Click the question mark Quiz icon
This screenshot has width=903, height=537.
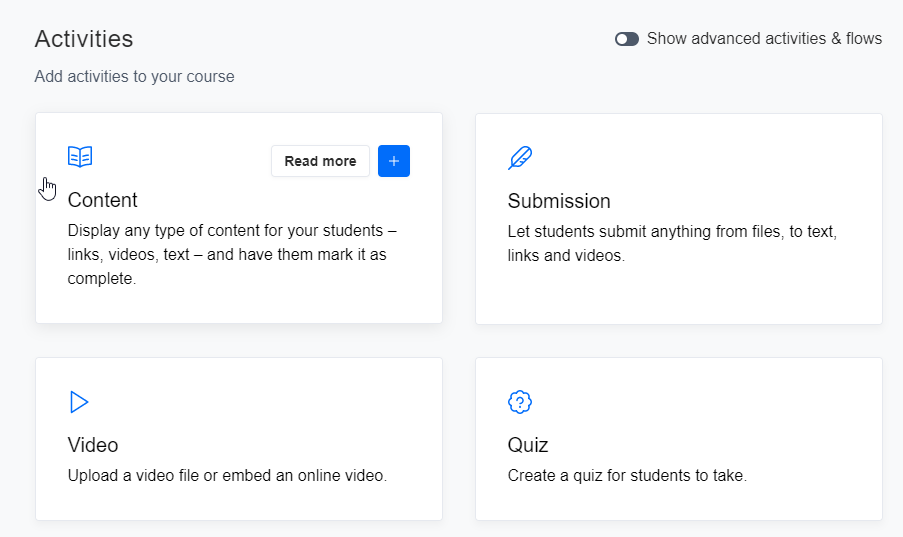[520, 402]
